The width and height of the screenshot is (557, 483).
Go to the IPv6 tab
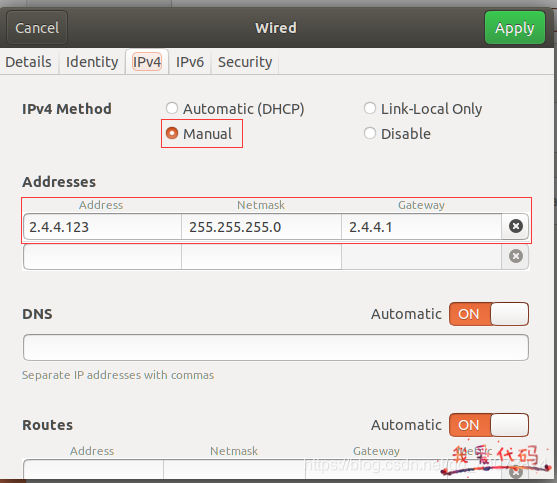point(190,62)
